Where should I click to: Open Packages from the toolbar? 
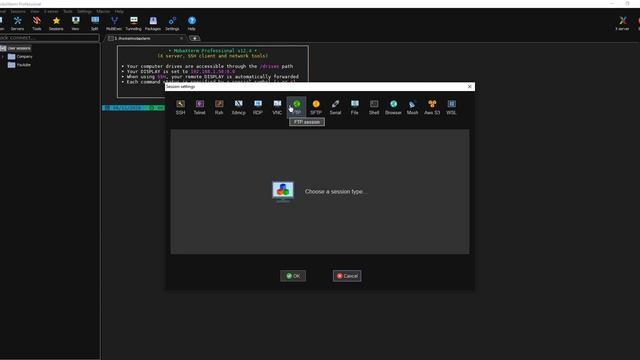[153, 23]
